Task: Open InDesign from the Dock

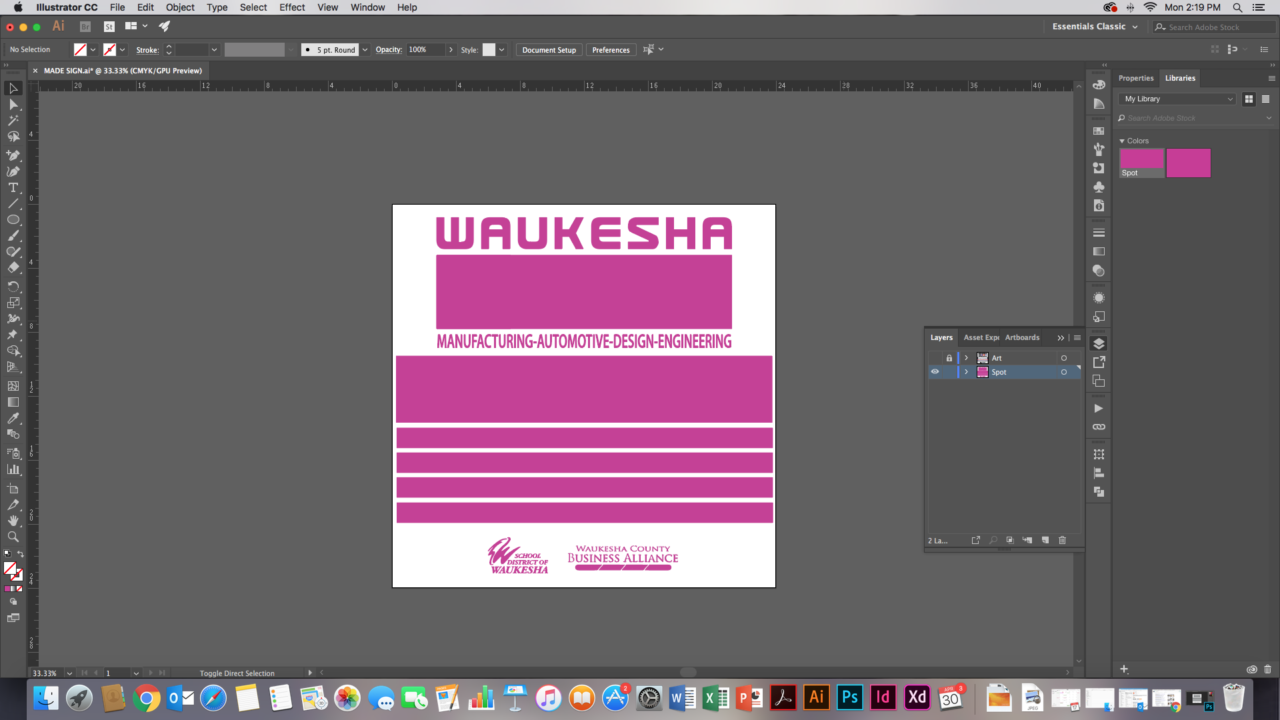Action: click(x=883, y=696)
